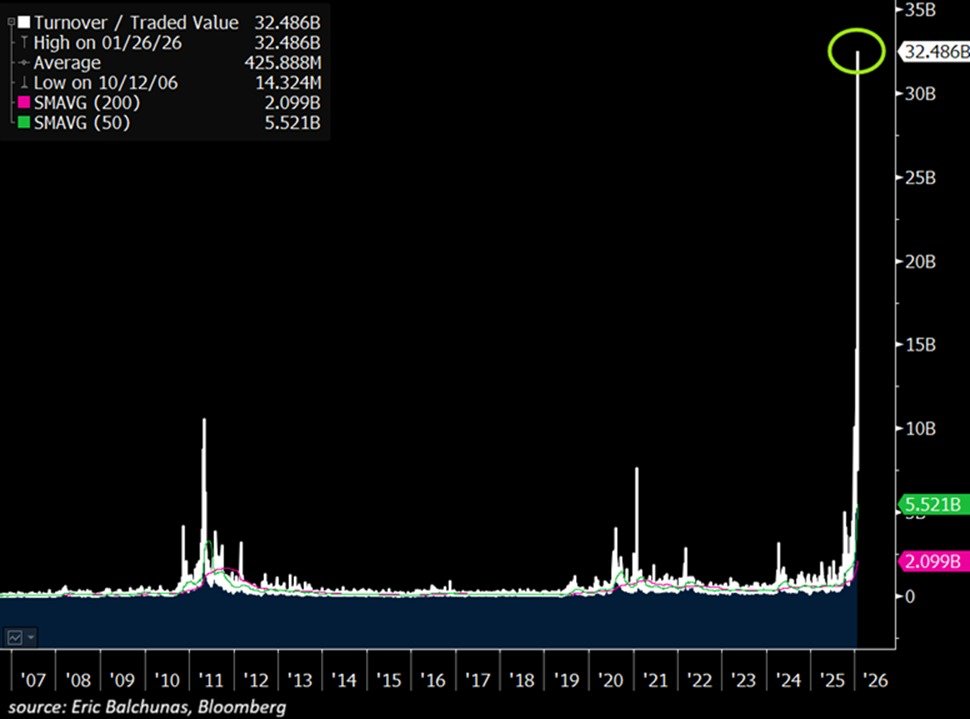Screen dimensions: 970x719
Task: Click the pink SMAVG (200) swatch
Action: click(x=24, y=102)
